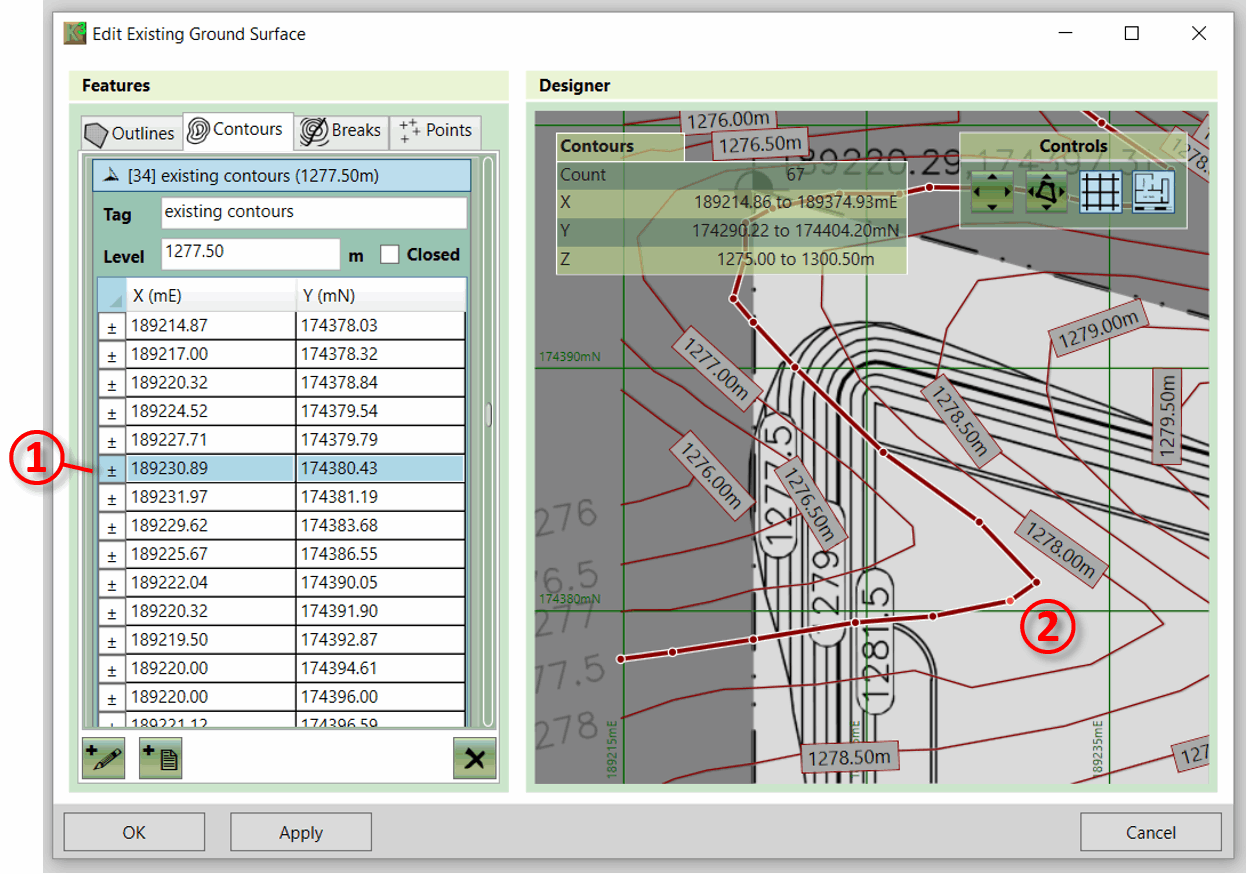The height and width of the screenshot is (874, 1247).
Task: Click the ± button beside Y 174394.61
Action: click(x=112, y=669)
